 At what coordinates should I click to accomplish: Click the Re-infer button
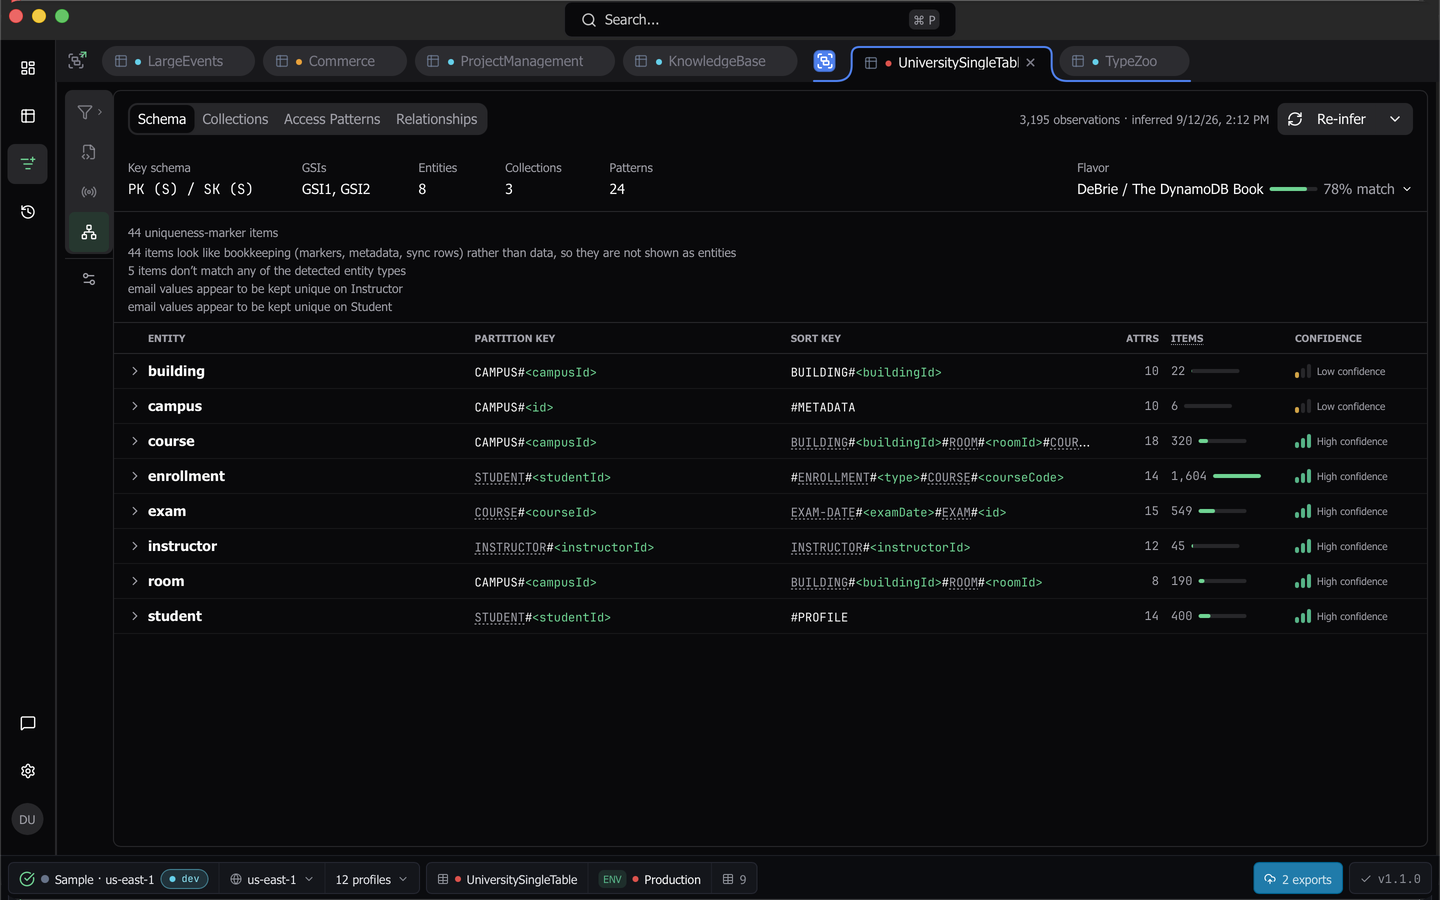1330,119
